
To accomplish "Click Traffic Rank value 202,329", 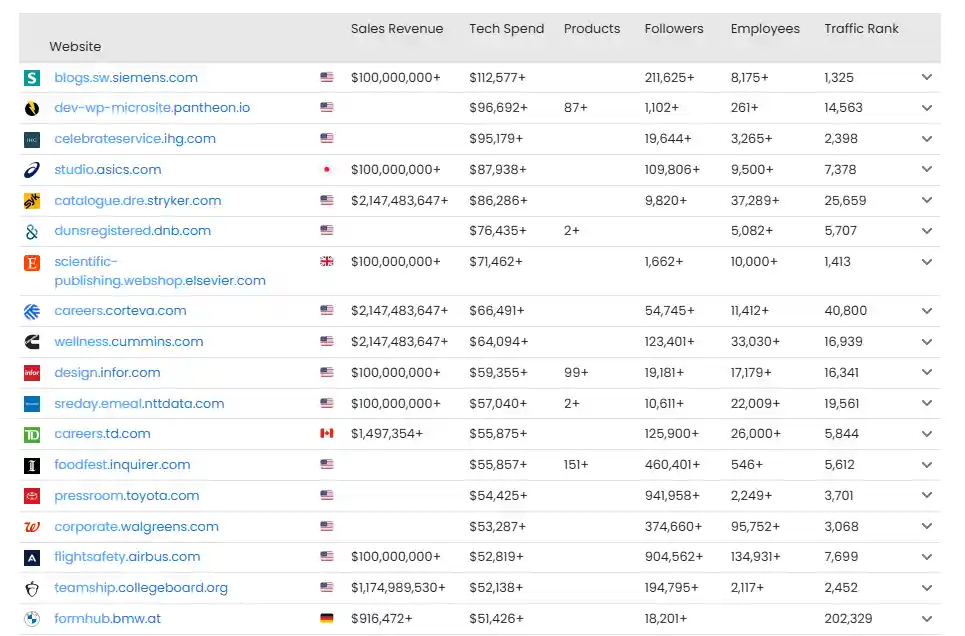I will click(x=848, y=619).
